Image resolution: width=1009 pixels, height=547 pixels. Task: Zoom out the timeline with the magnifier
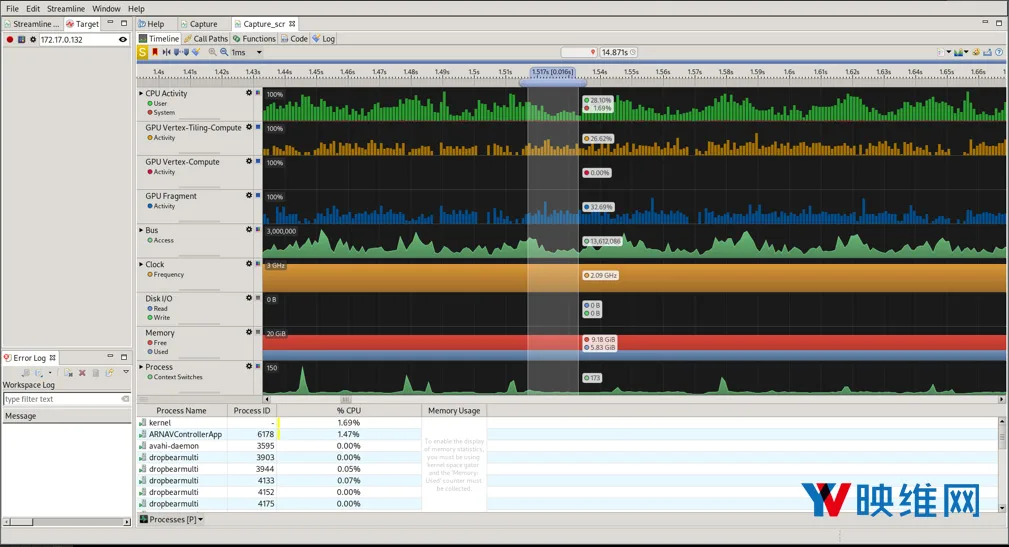point(224,52)
